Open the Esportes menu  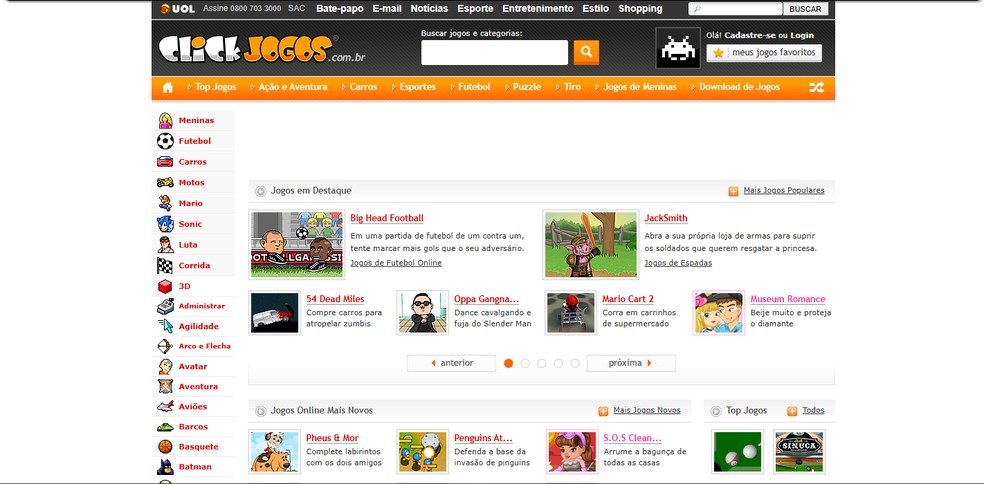pyautogui.click(x=417, y=87)
